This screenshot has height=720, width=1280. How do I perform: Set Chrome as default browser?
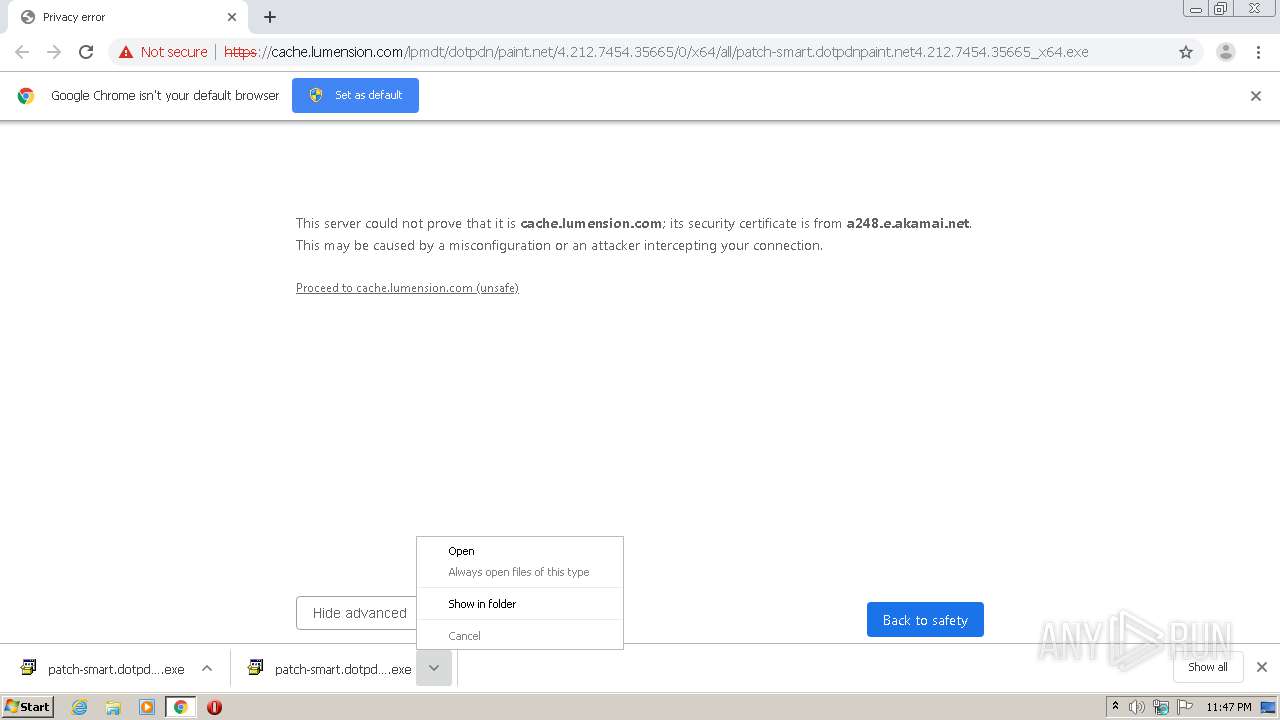pyautogui.click(x=355, y=95)
